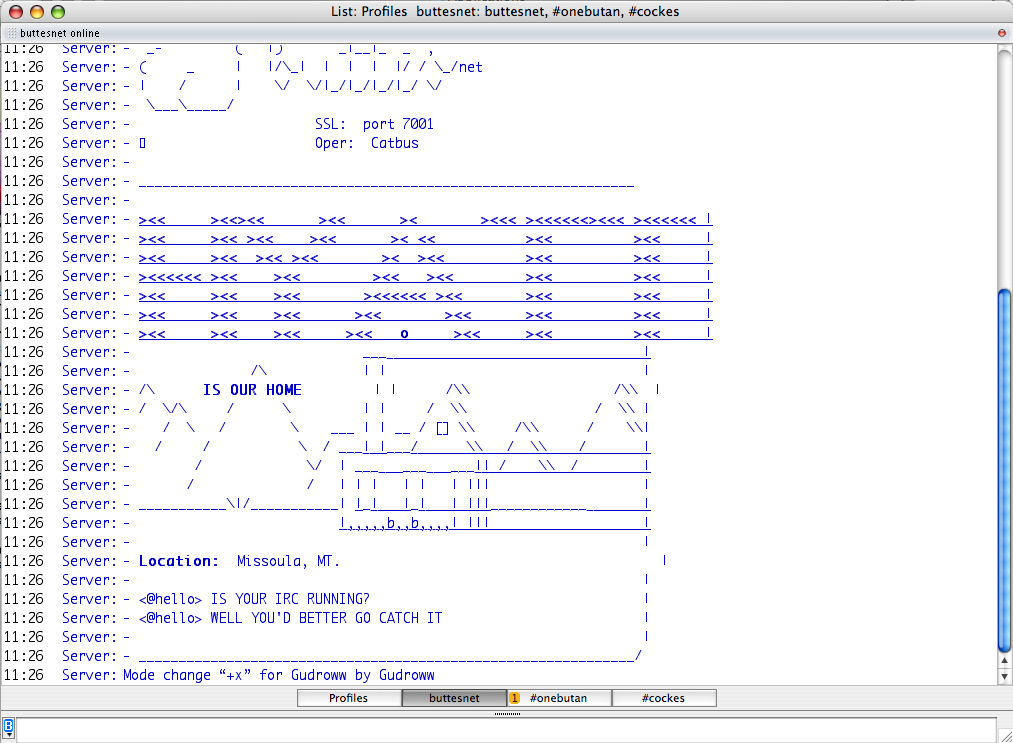Click the "IS OUR HOME" text
Screen dimensions: 1013x743
252,390
